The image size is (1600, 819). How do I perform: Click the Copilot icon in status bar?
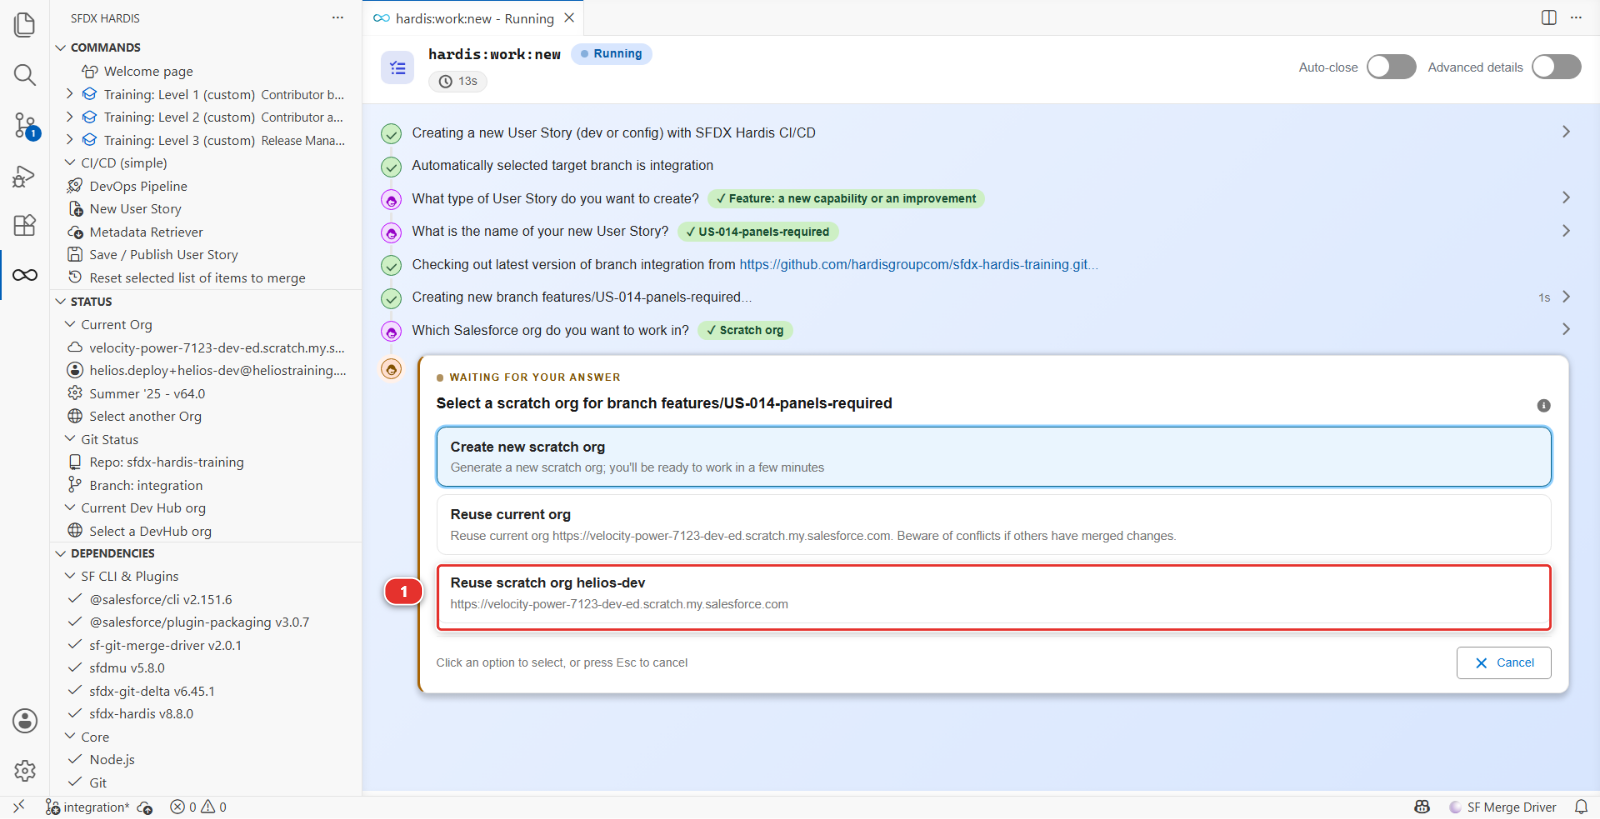tap(1422, 807)
